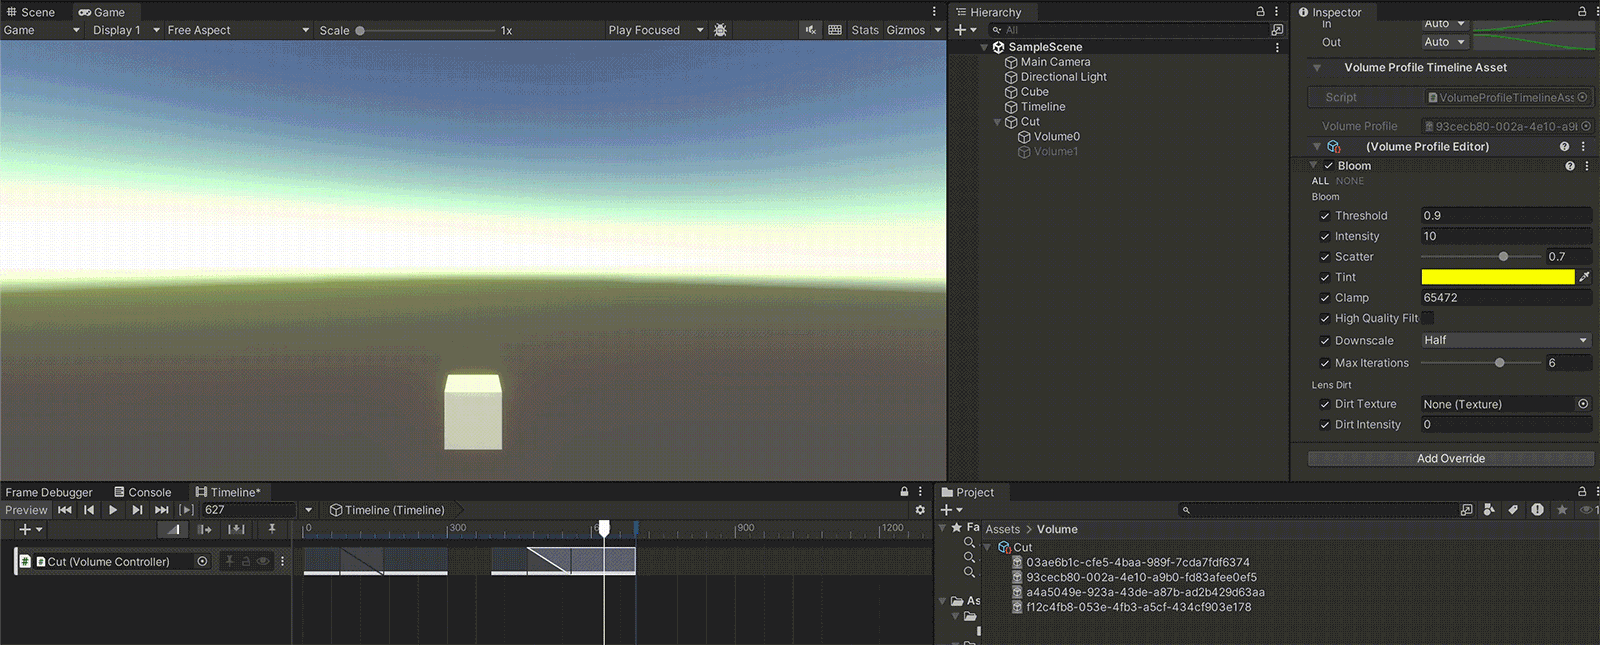Switch to the Console tab
Screen dimensions: 1600x645
pos(142,492)
